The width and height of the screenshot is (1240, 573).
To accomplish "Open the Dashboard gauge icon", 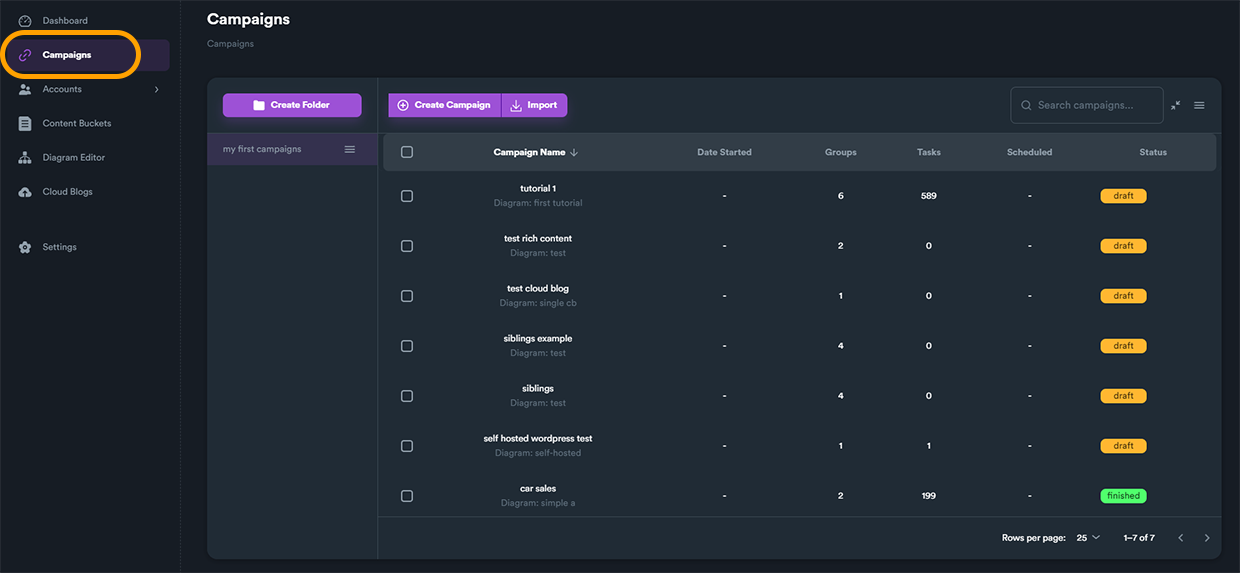I will pos(25,21).
